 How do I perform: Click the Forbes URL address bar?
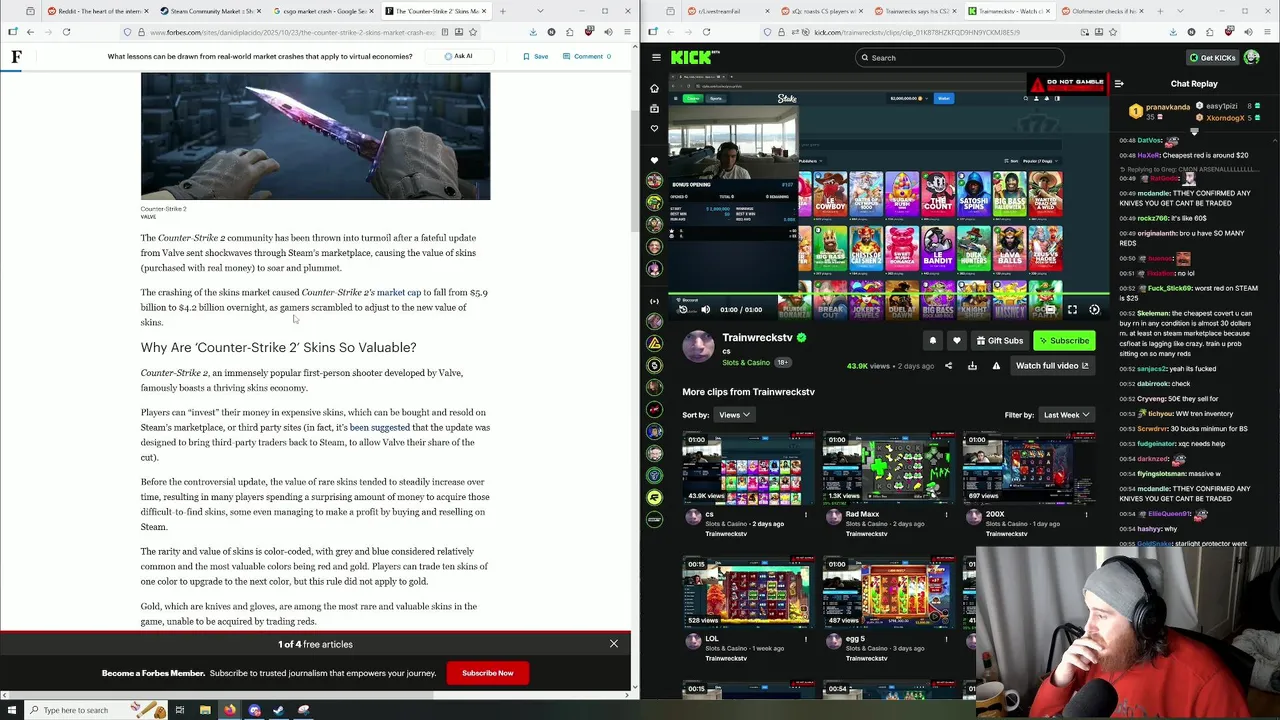coord(300,32)
